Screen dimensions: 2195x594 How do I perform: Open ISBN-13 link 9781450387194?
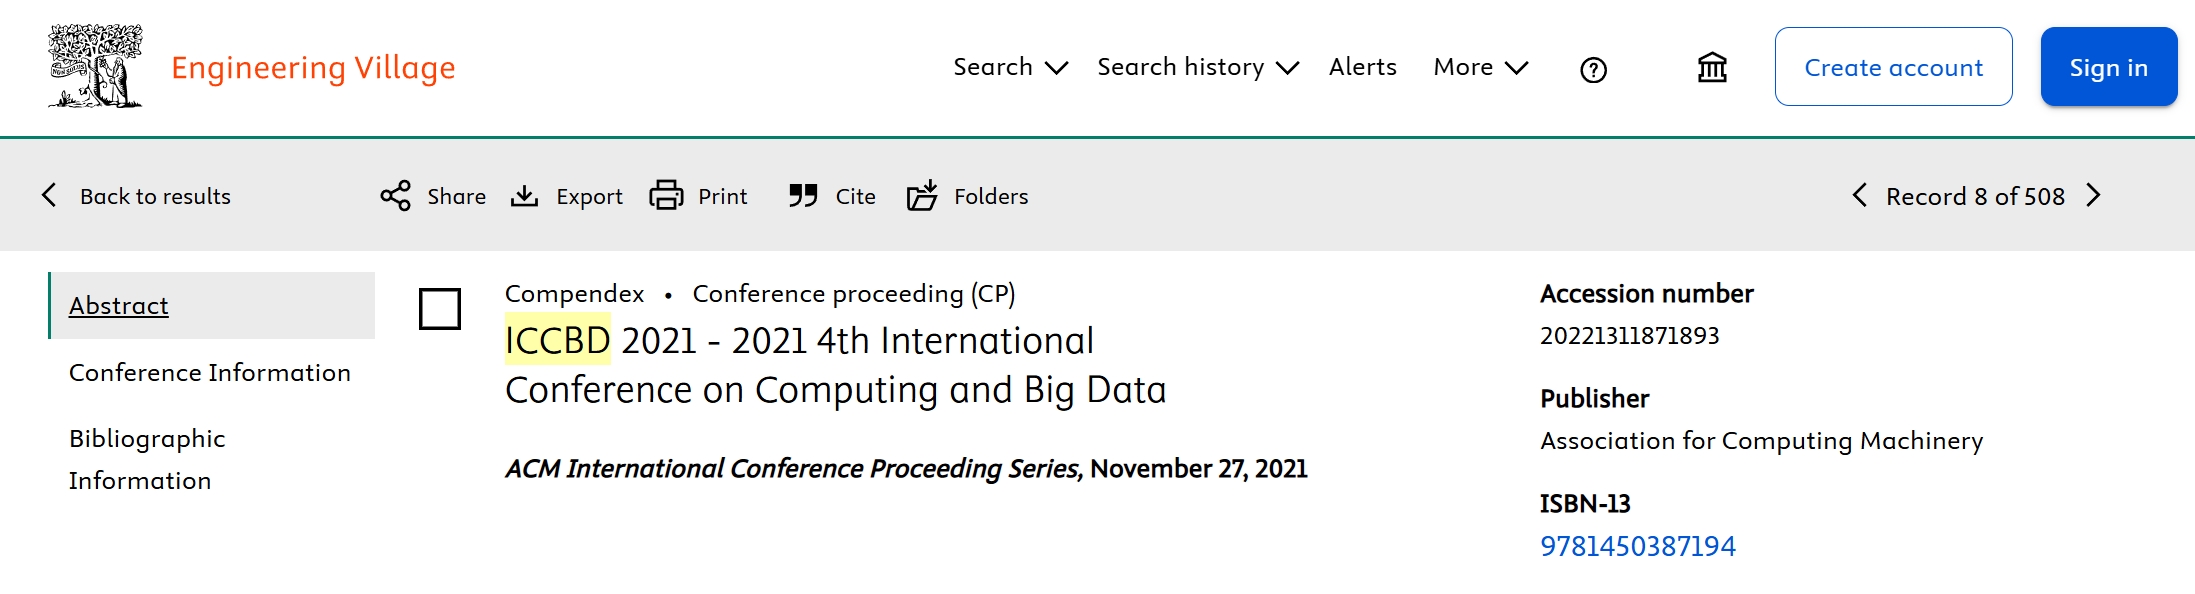(1637, 546)
